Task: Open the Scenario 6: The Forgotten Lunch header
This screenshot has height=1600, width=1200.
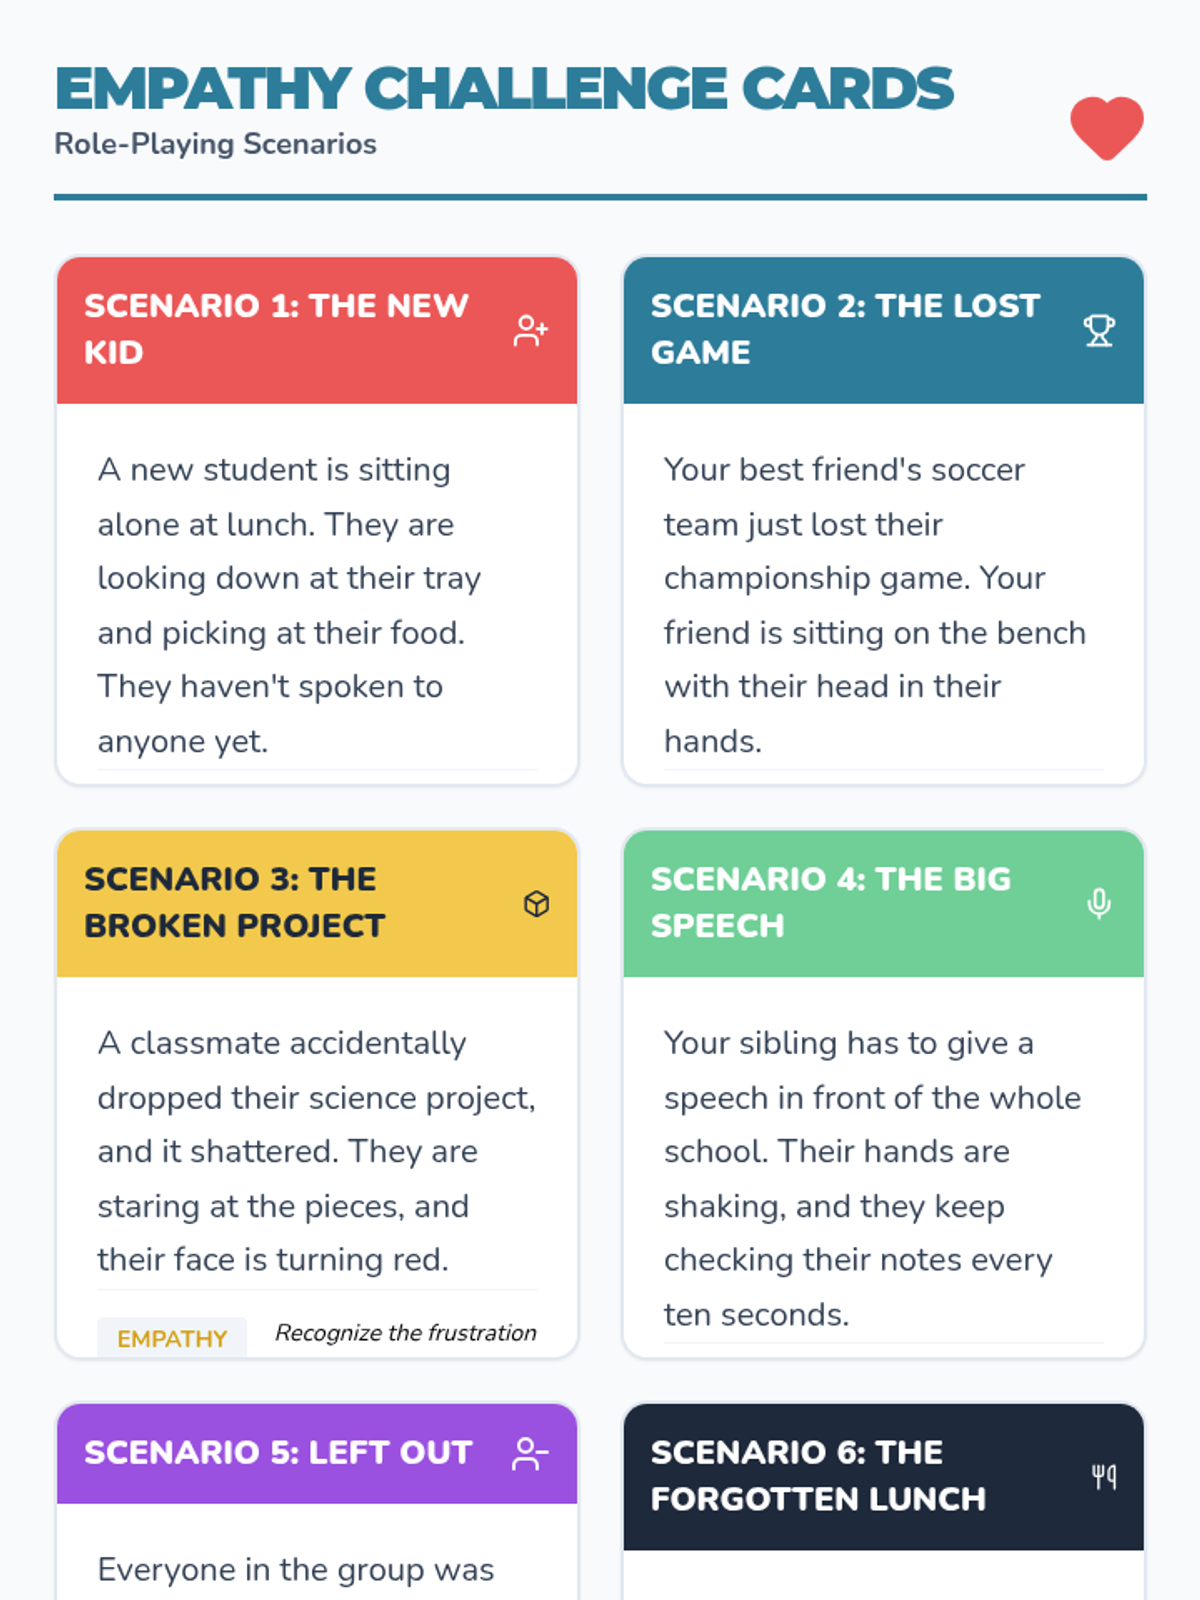Action: [818, 1475]
